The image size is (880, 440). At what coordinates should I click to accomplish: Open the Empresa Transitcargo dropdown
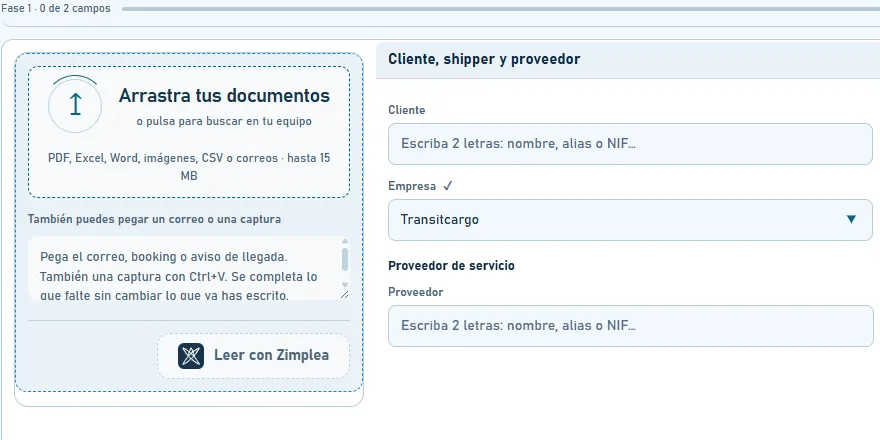pos(630,219)
